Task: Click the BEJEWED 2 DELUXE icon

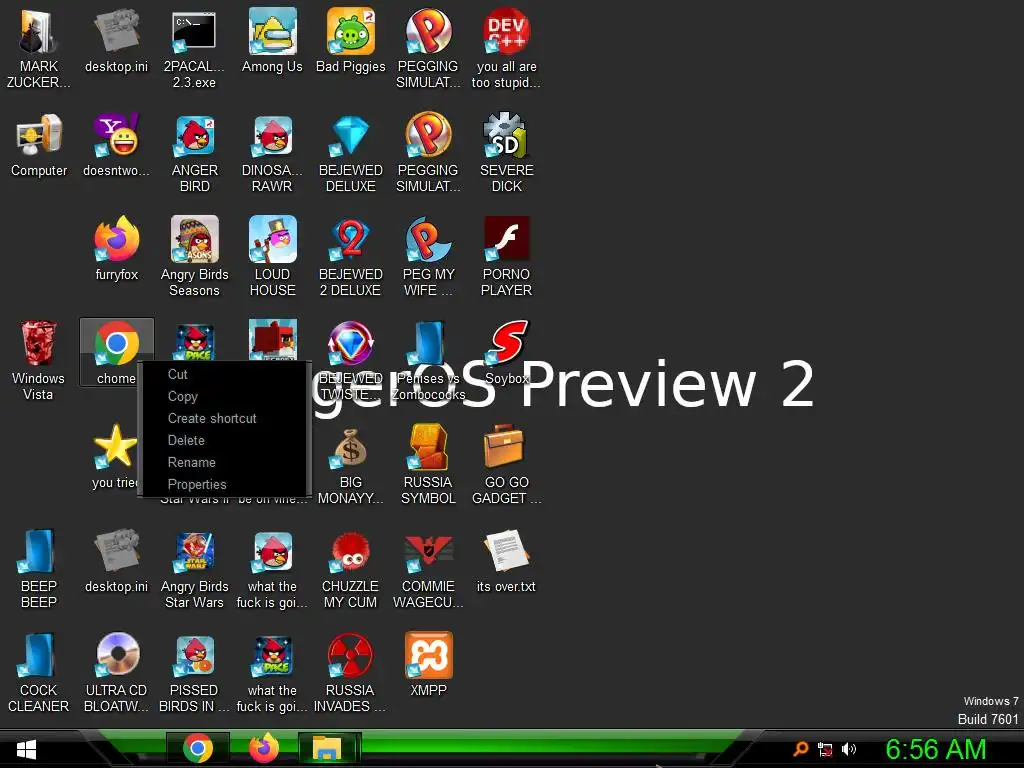Action: click(x=351, y=256)
